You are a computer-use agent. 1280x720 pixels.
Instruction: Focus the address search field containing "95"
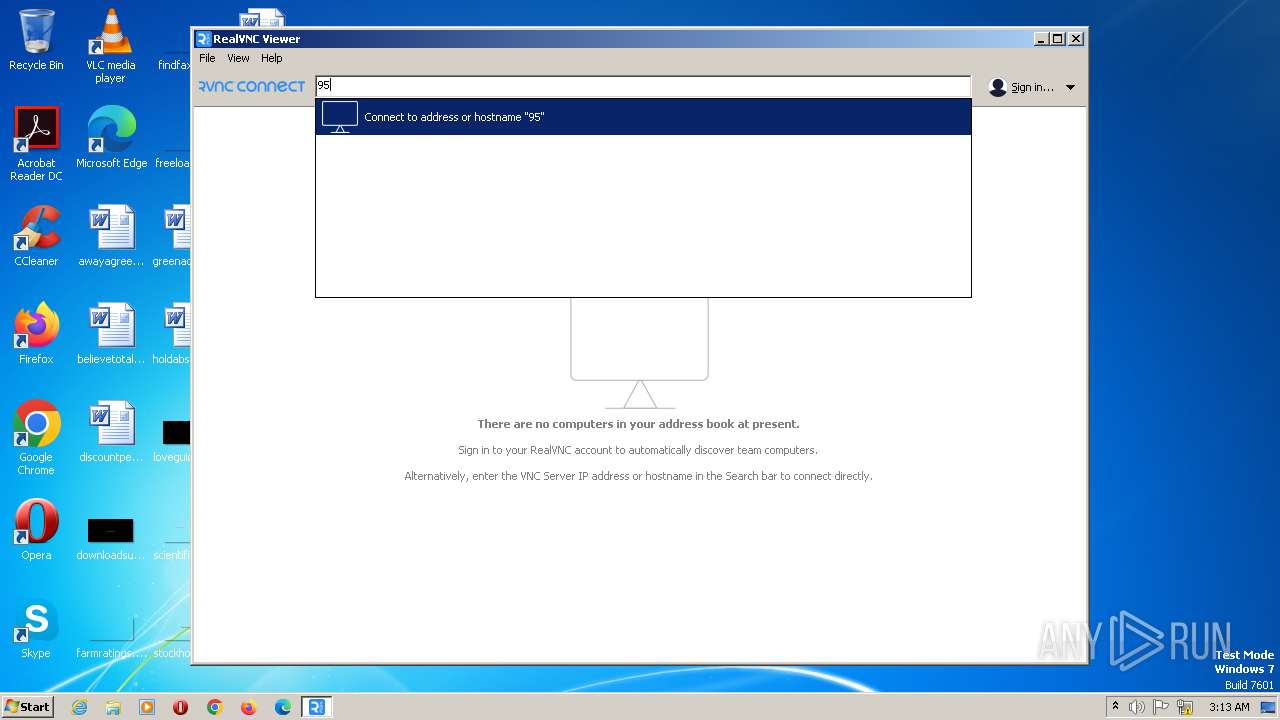(643, 86)
